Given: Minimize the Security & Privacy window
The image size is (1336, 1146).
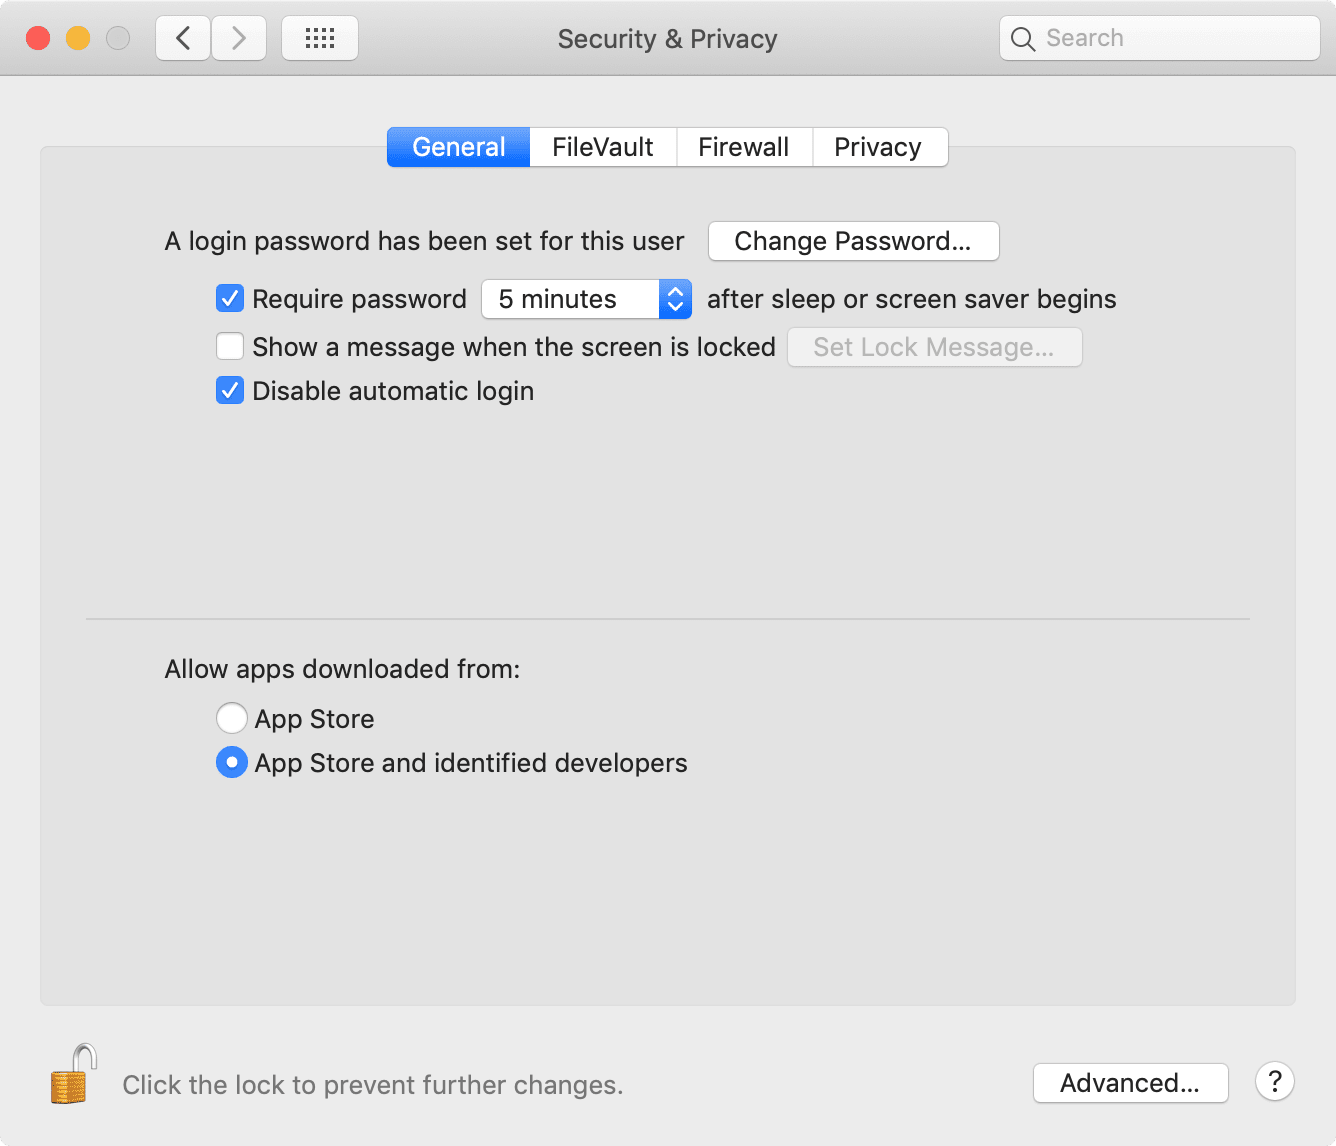Looking at the screenshot, I should [78, 39].
